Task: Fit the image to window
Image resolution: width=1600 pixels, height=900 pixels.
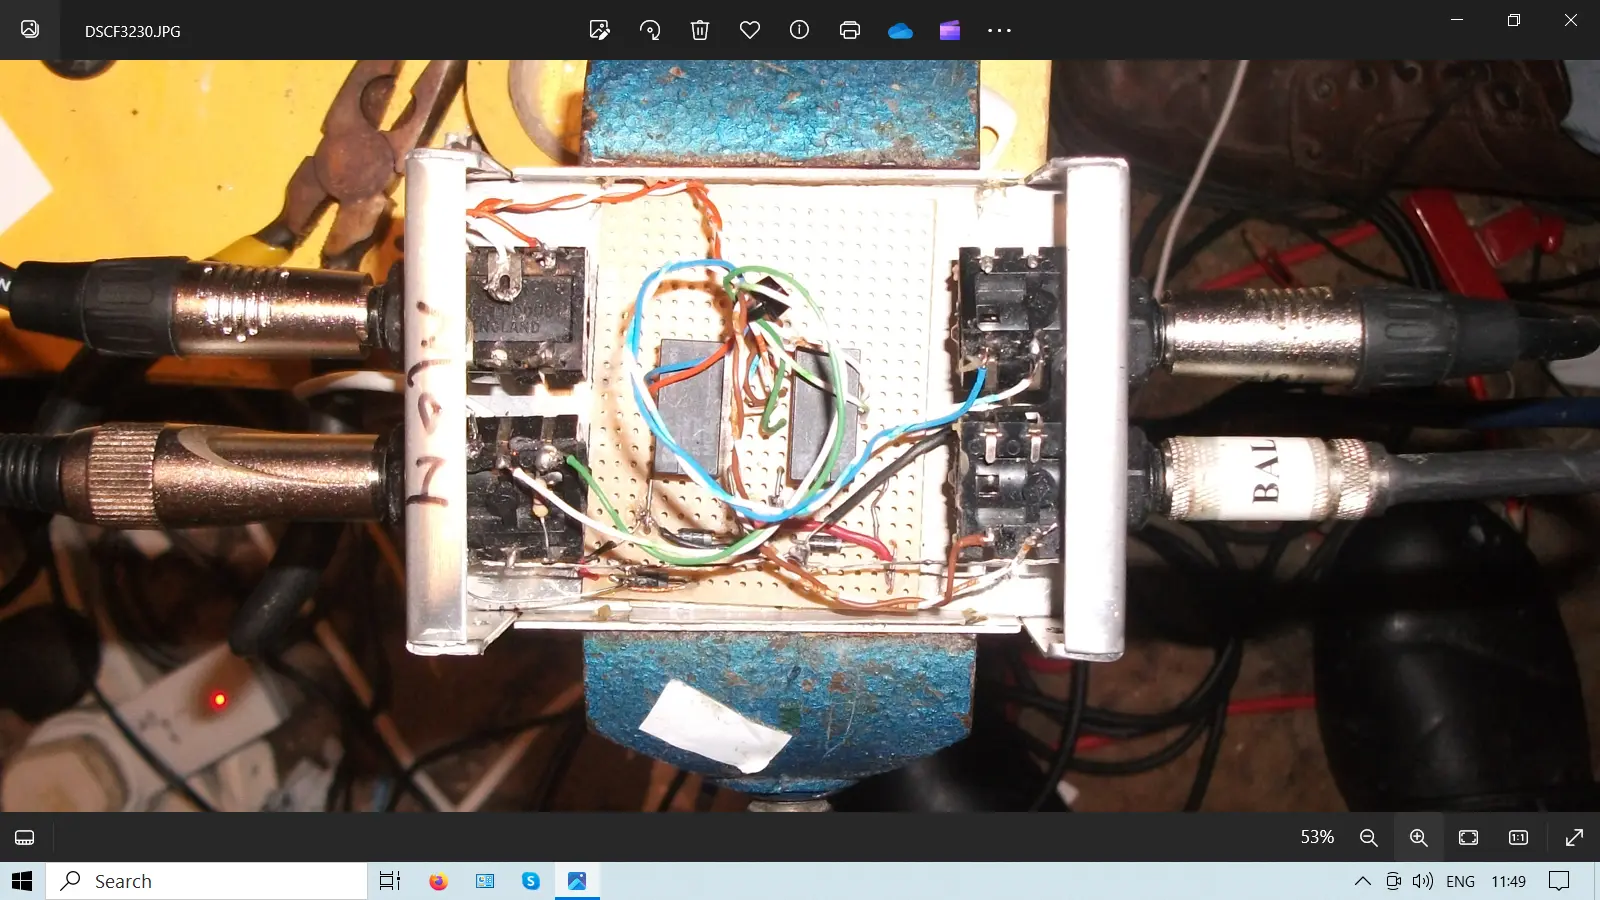Action: pos(1468,837)
